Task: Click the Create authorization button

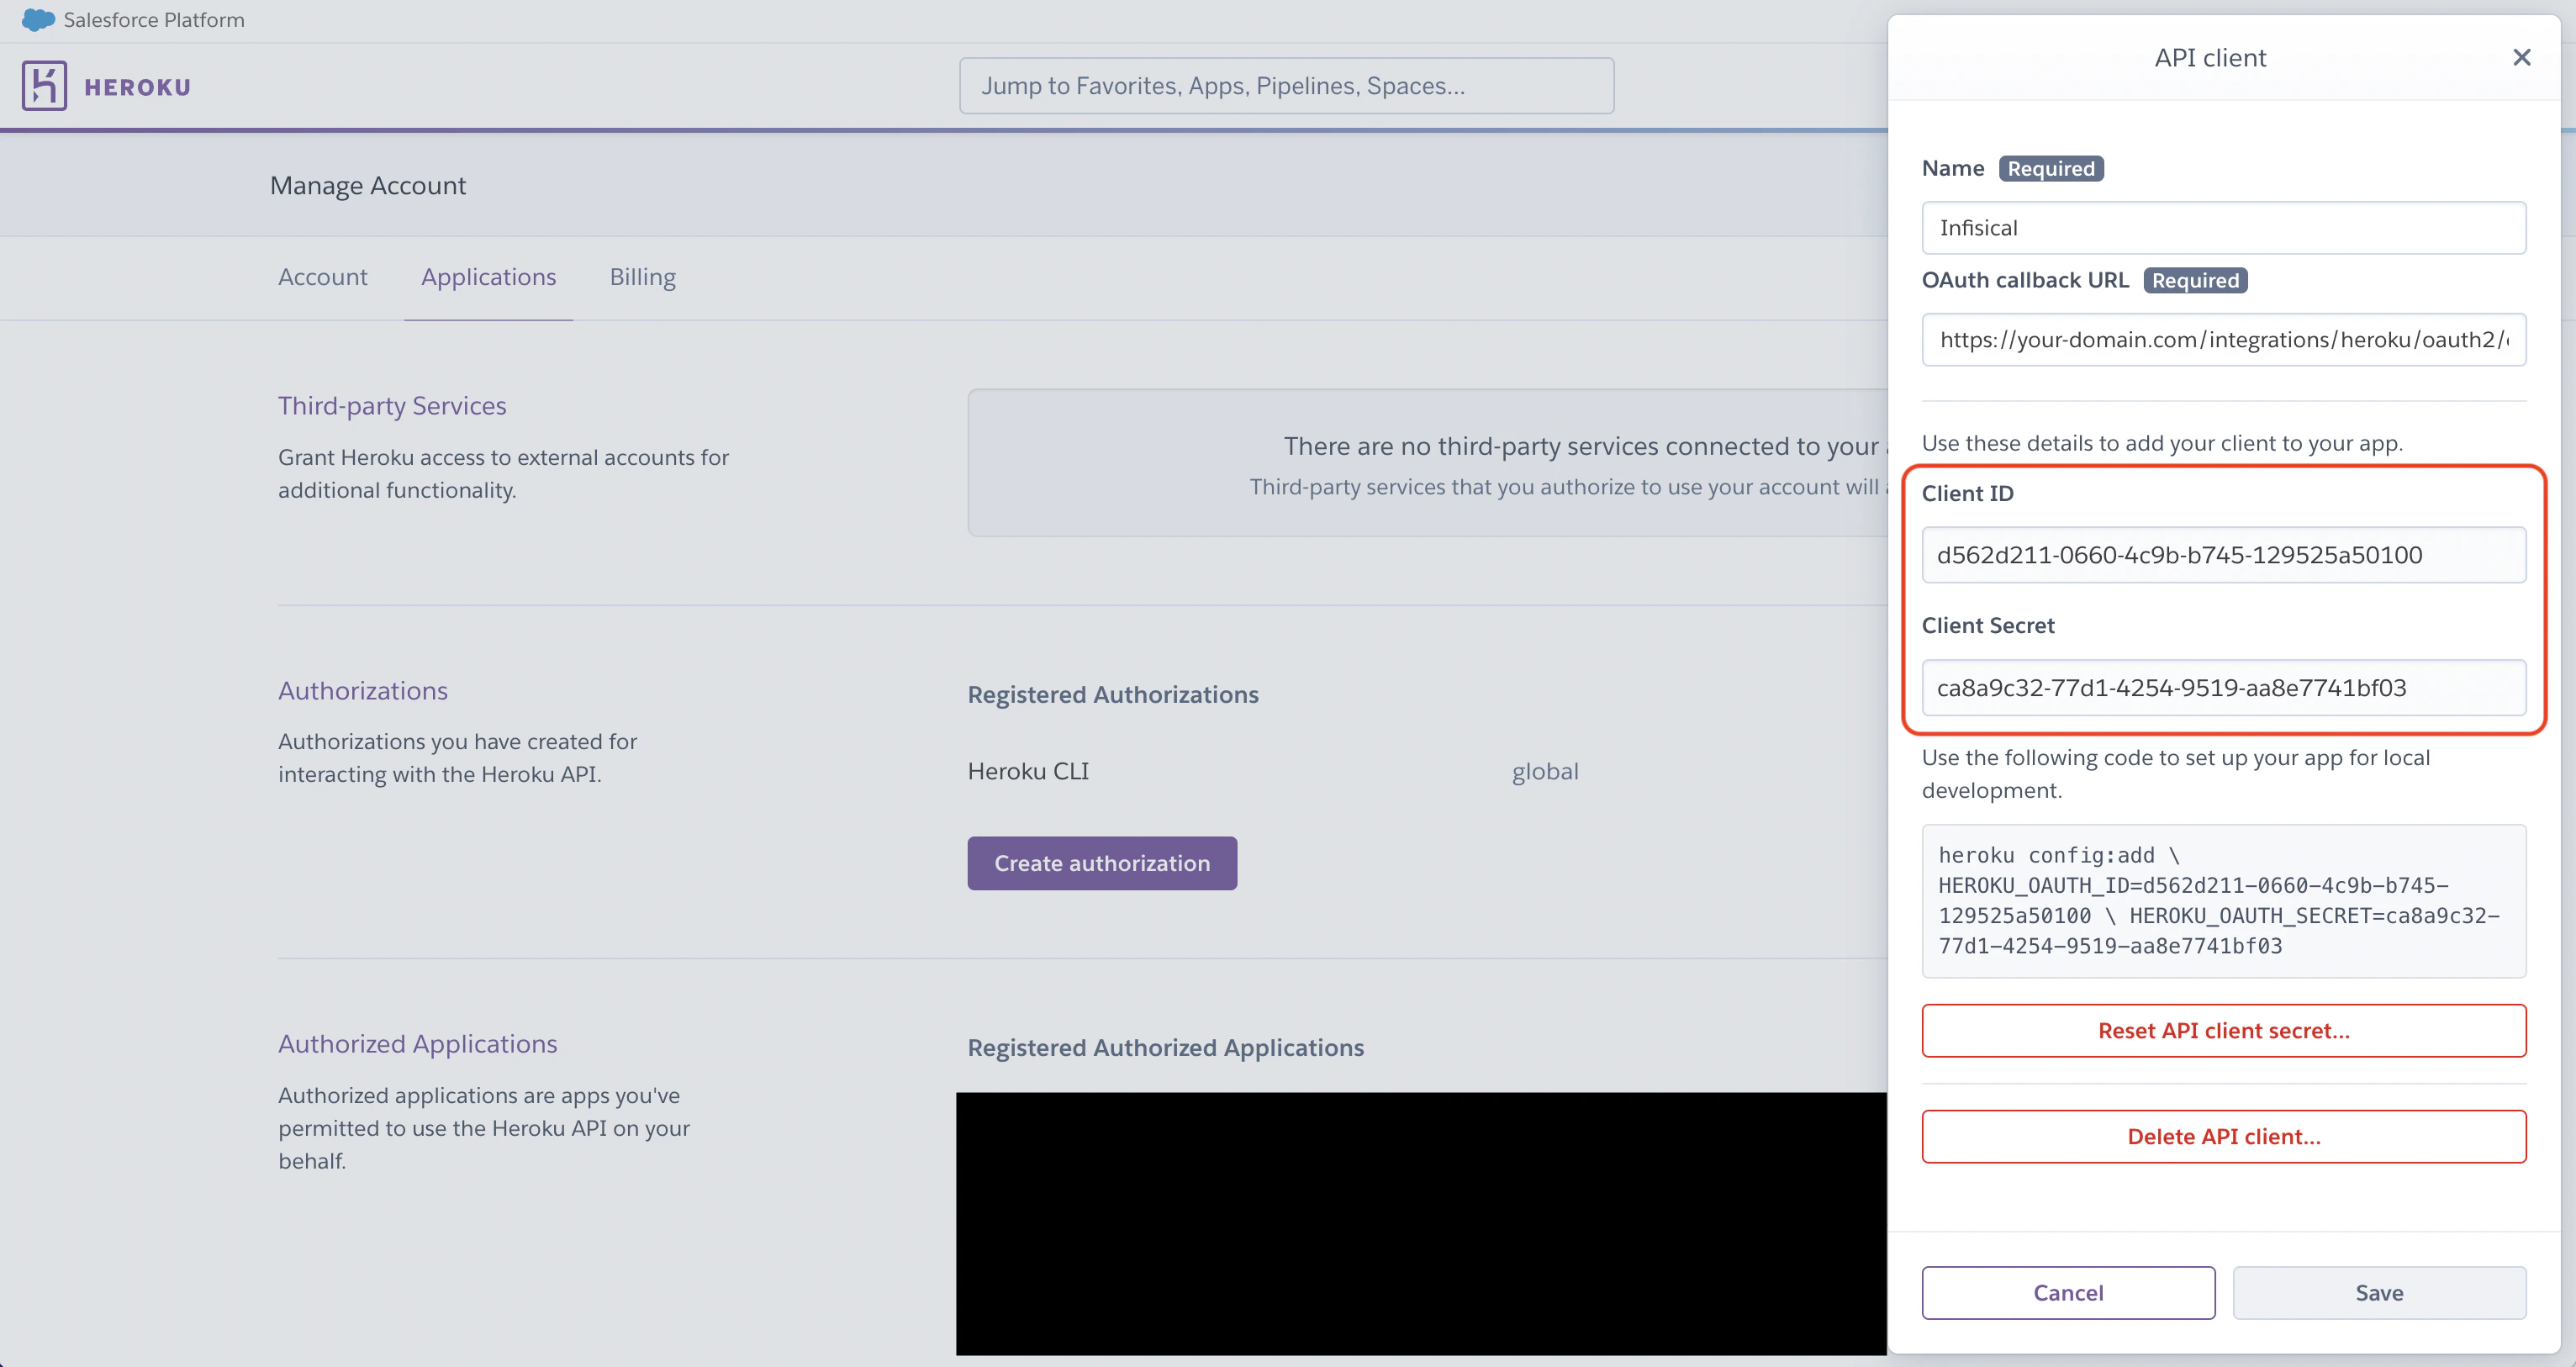Action: 1102,863
